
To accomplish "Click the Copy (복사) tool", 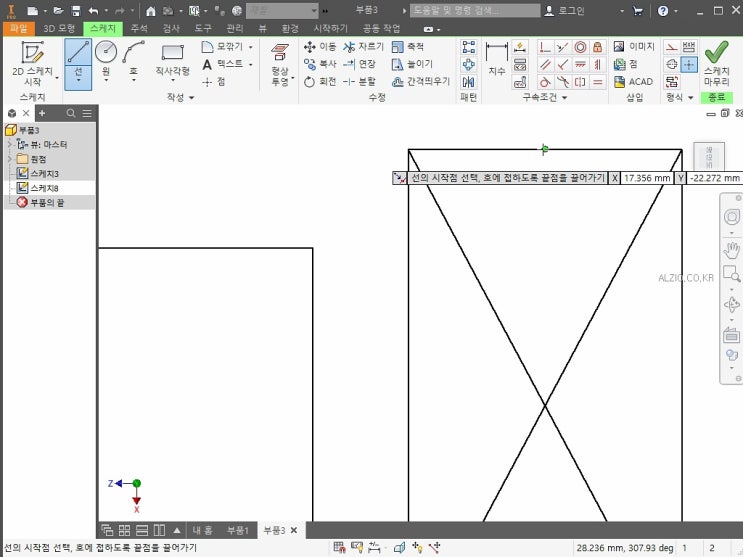I will point(319,64).
